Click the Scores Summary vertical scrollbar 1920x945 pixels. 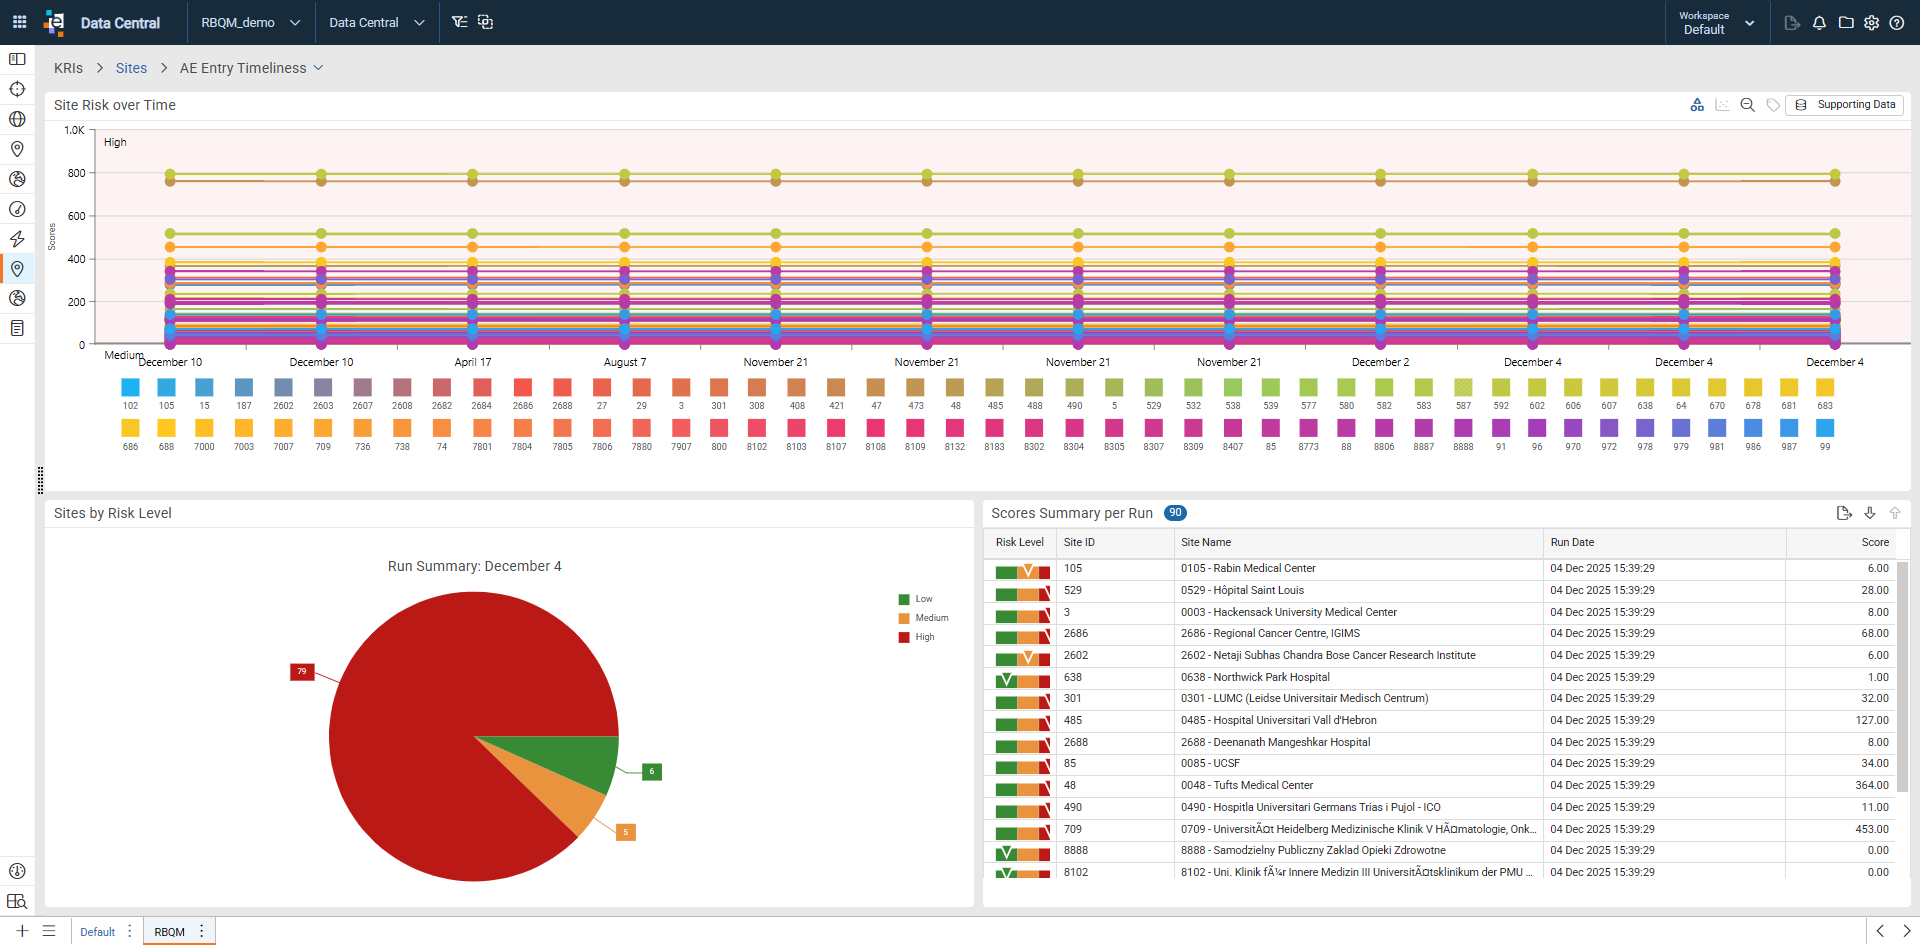pyautogui.click(x=1902, y=676)
